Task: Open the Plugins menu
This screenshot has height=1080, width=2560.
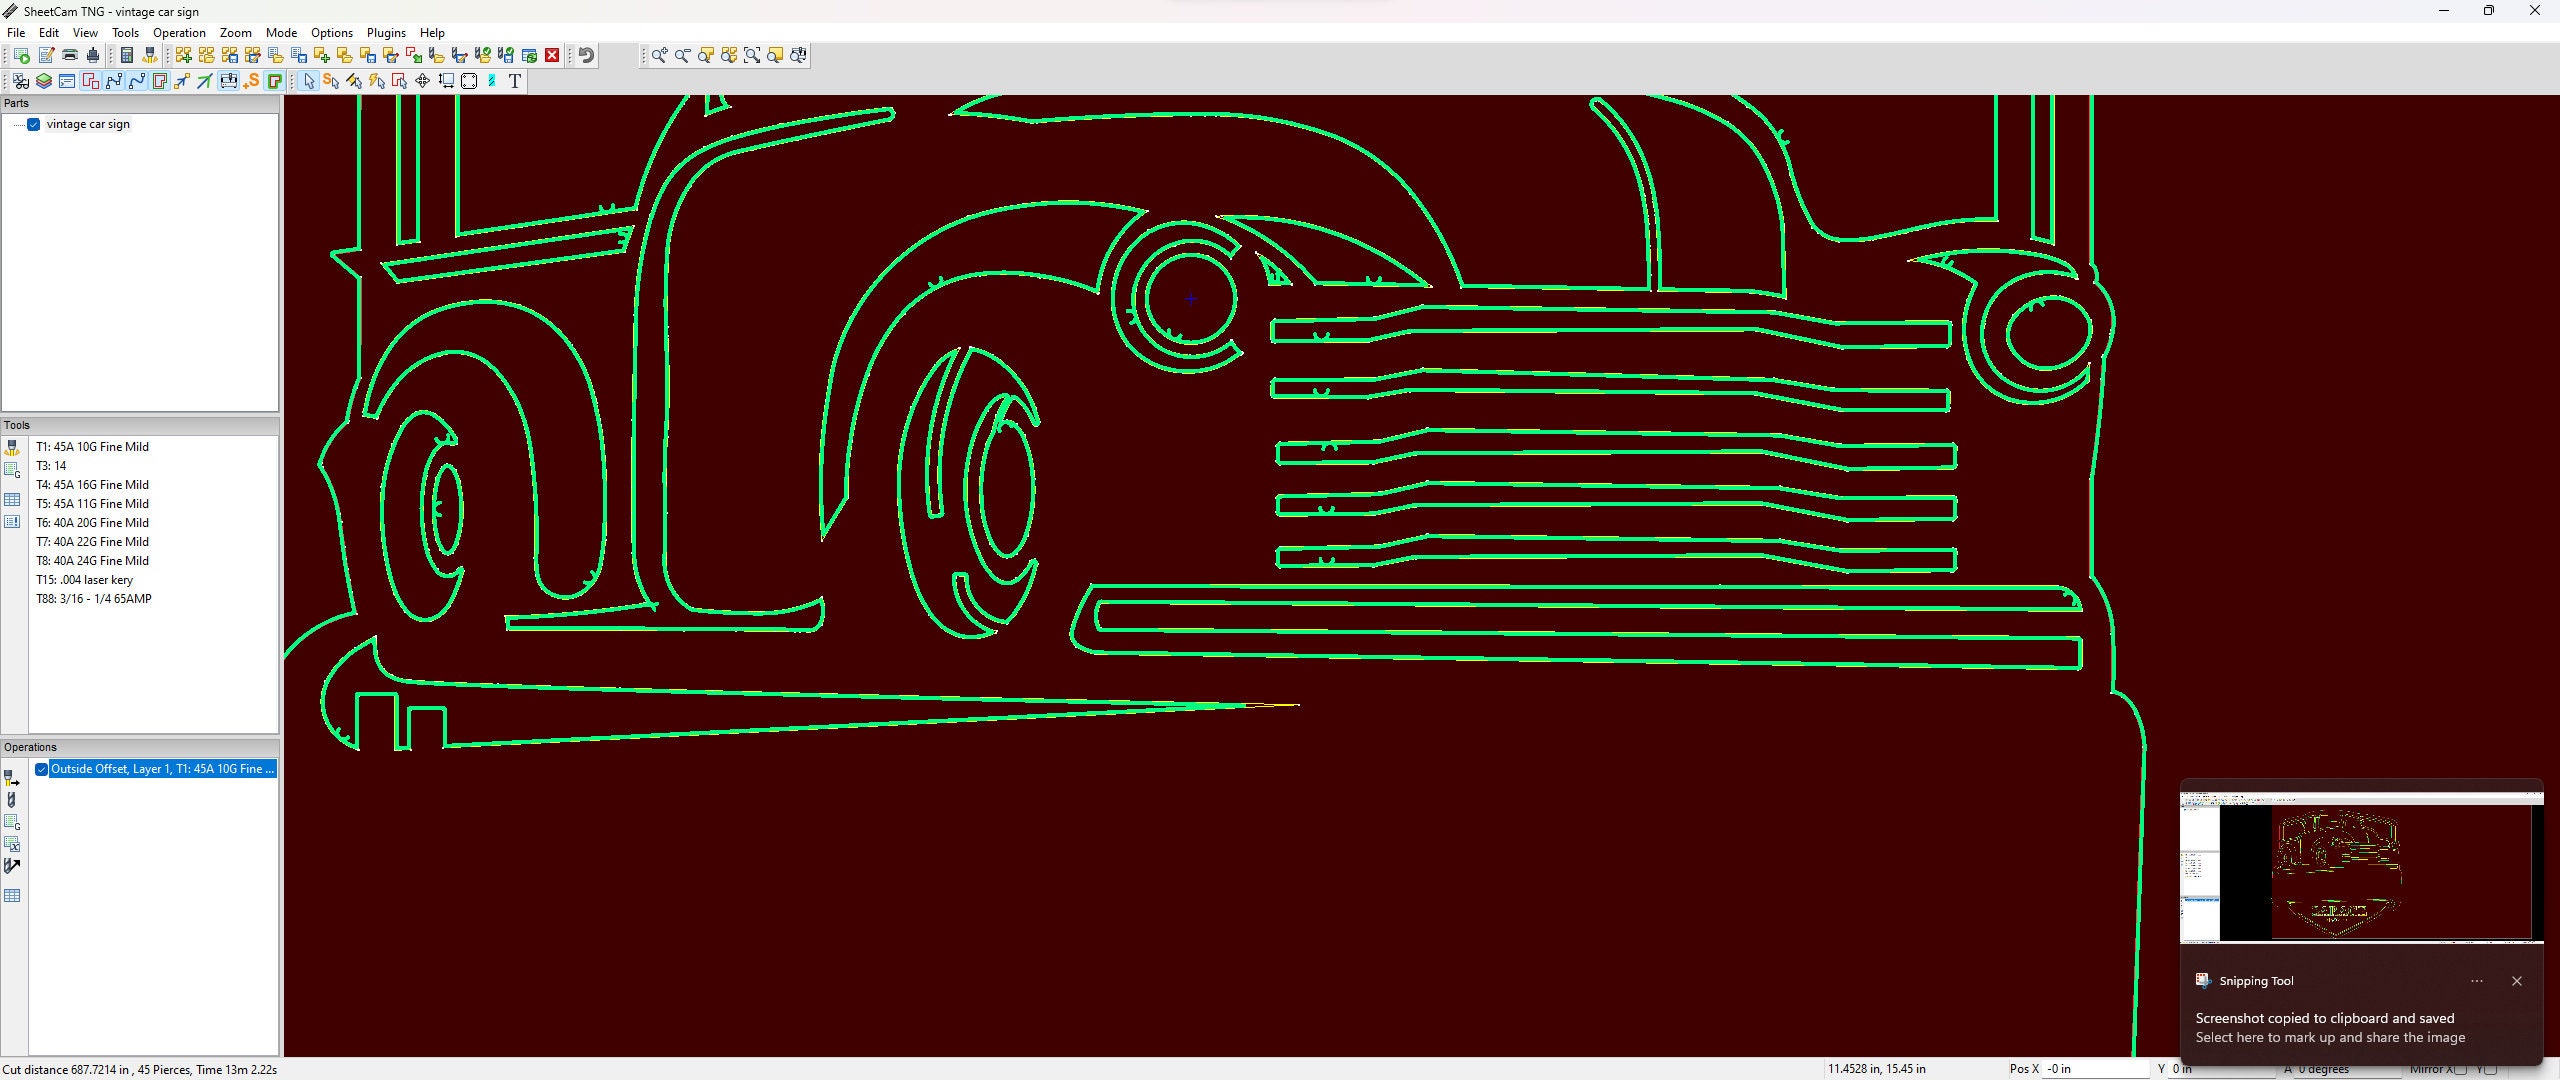Action: click(386, 32)
